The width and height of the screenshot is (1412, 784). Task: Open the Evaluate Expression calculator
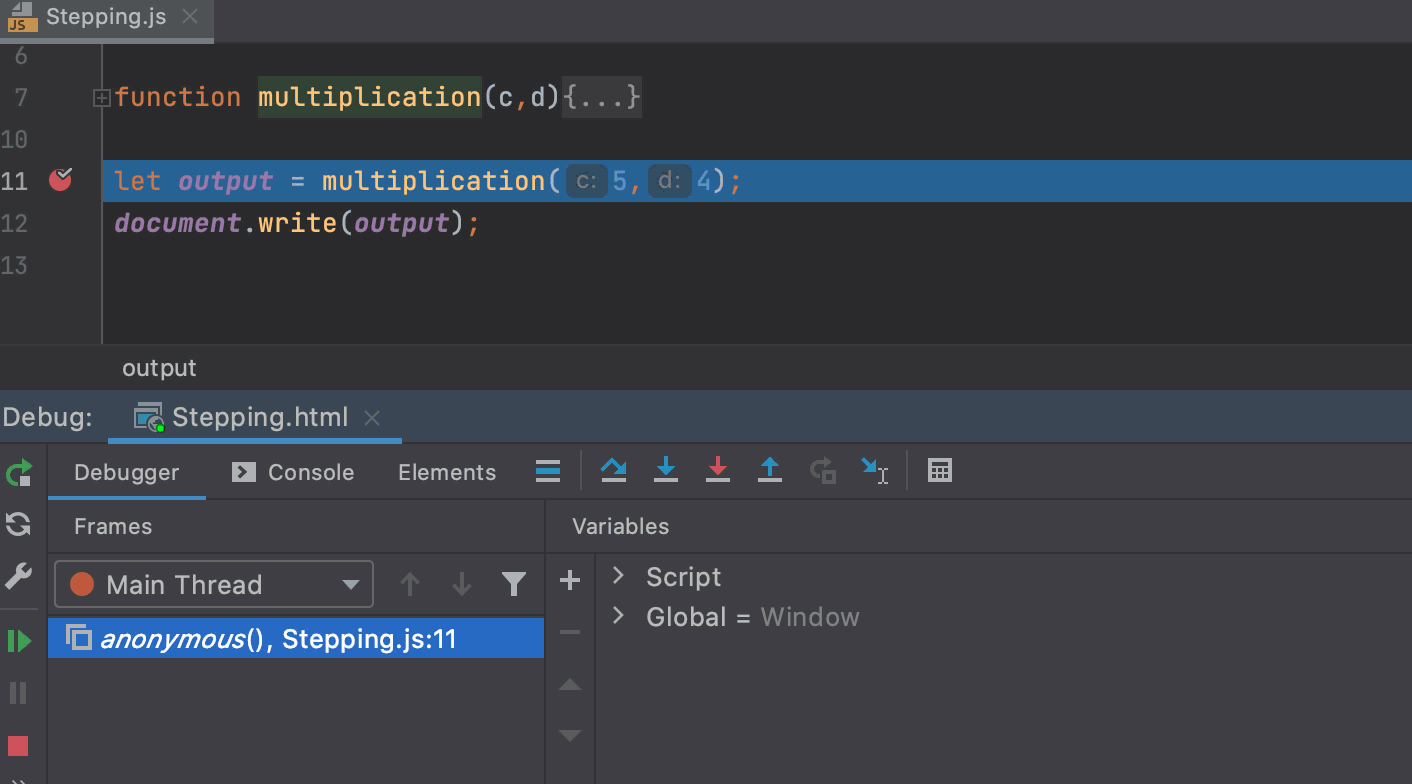[939, 470]
